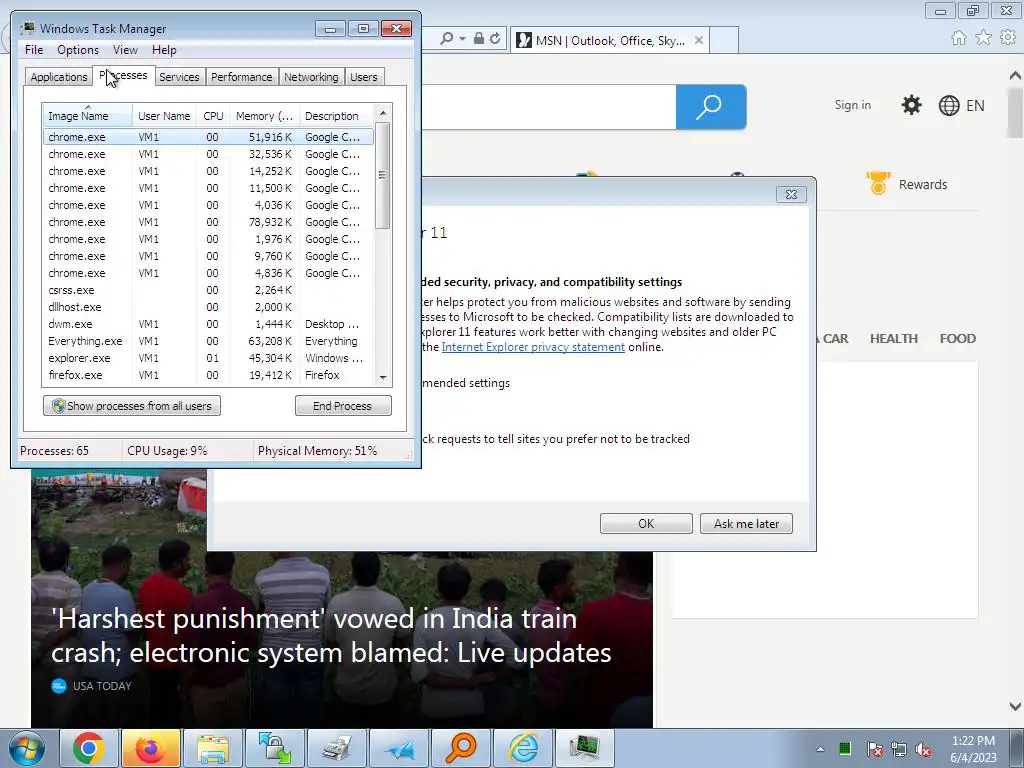Open Google Chrome from the taskbar

89,748
